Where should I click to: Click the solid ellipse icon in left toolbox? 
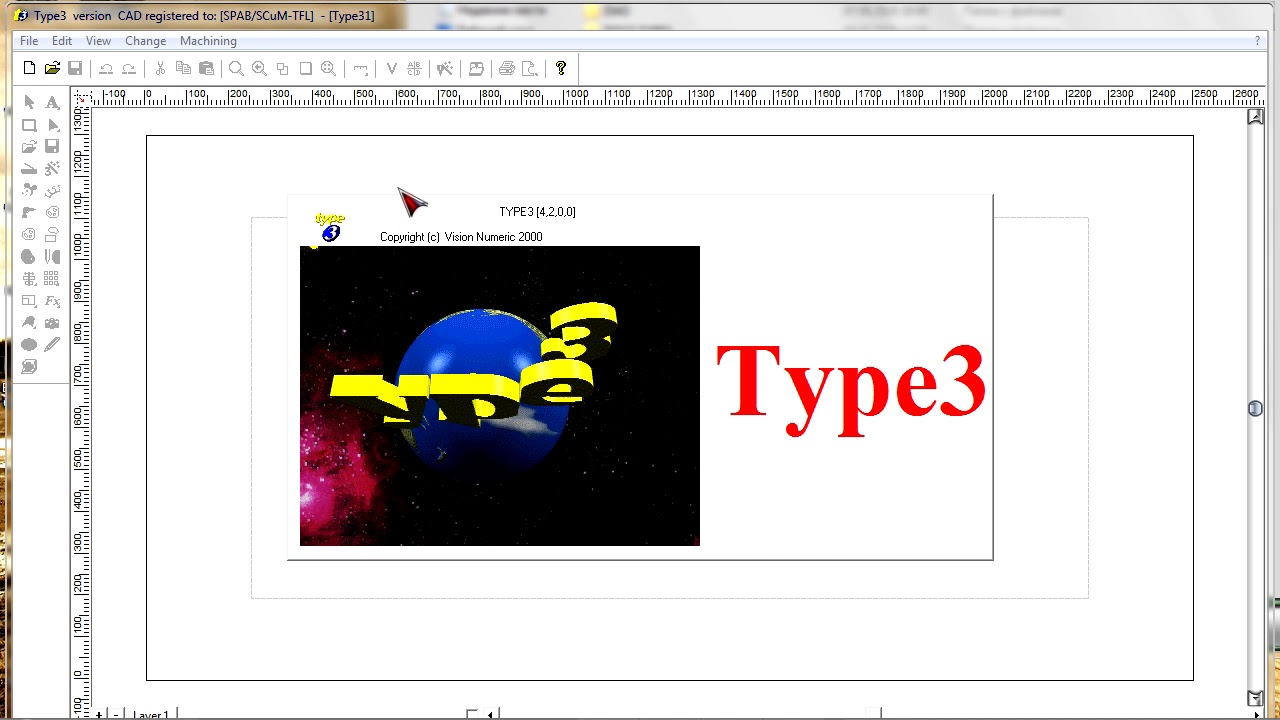(29, 345)
